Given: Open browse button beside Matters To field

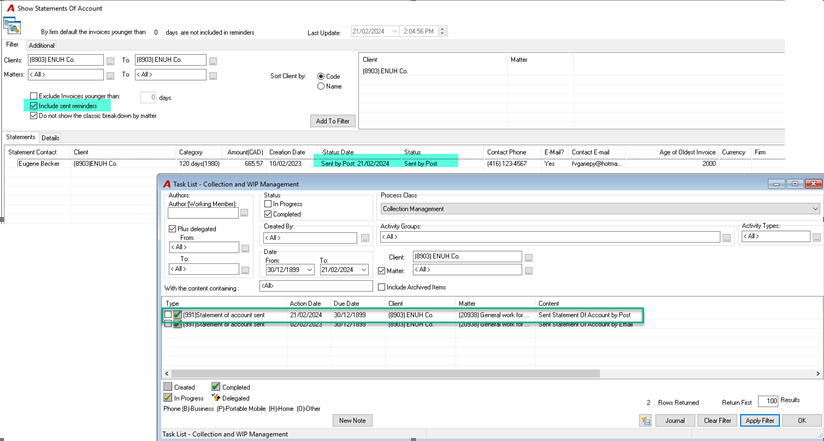Looking at the screenshot, I should 212,76.
